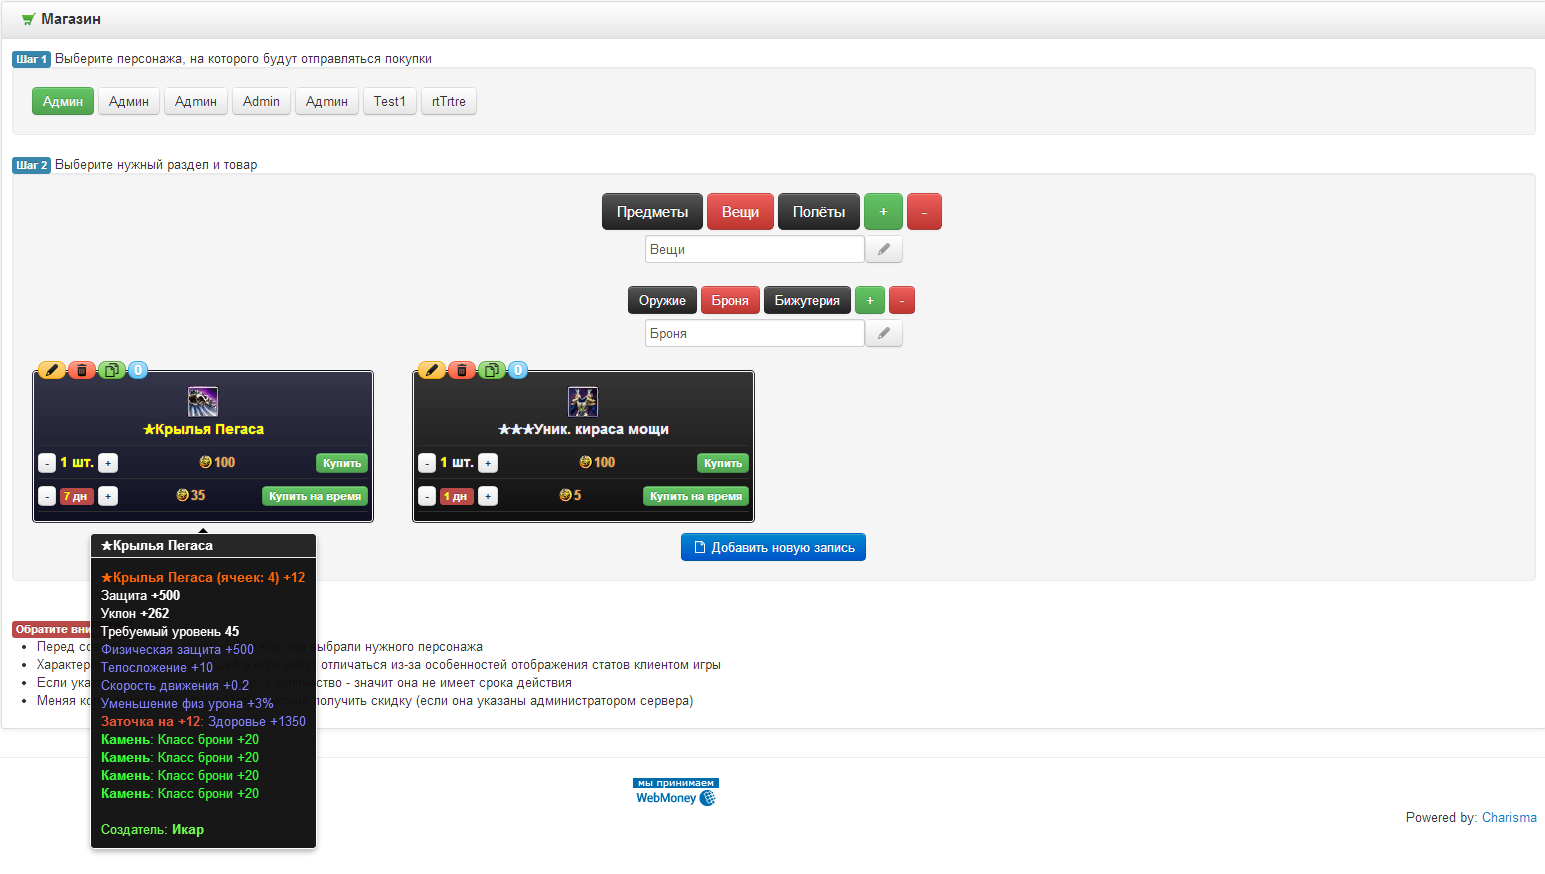Open the Уник. кираса мощи item image
Viewport: 1545px width, 874px height.
click(583, 402)
